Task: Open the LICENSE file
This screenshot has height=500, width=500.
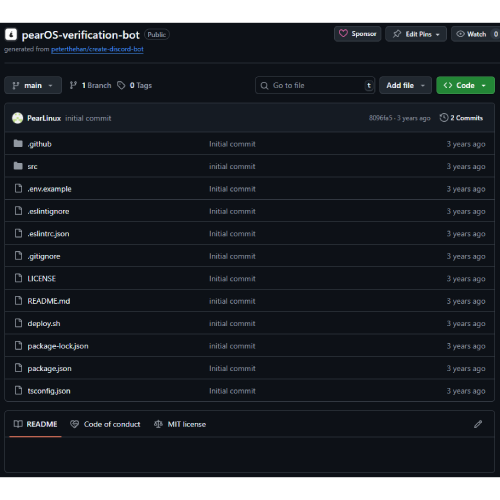Action: pos(41,279)
